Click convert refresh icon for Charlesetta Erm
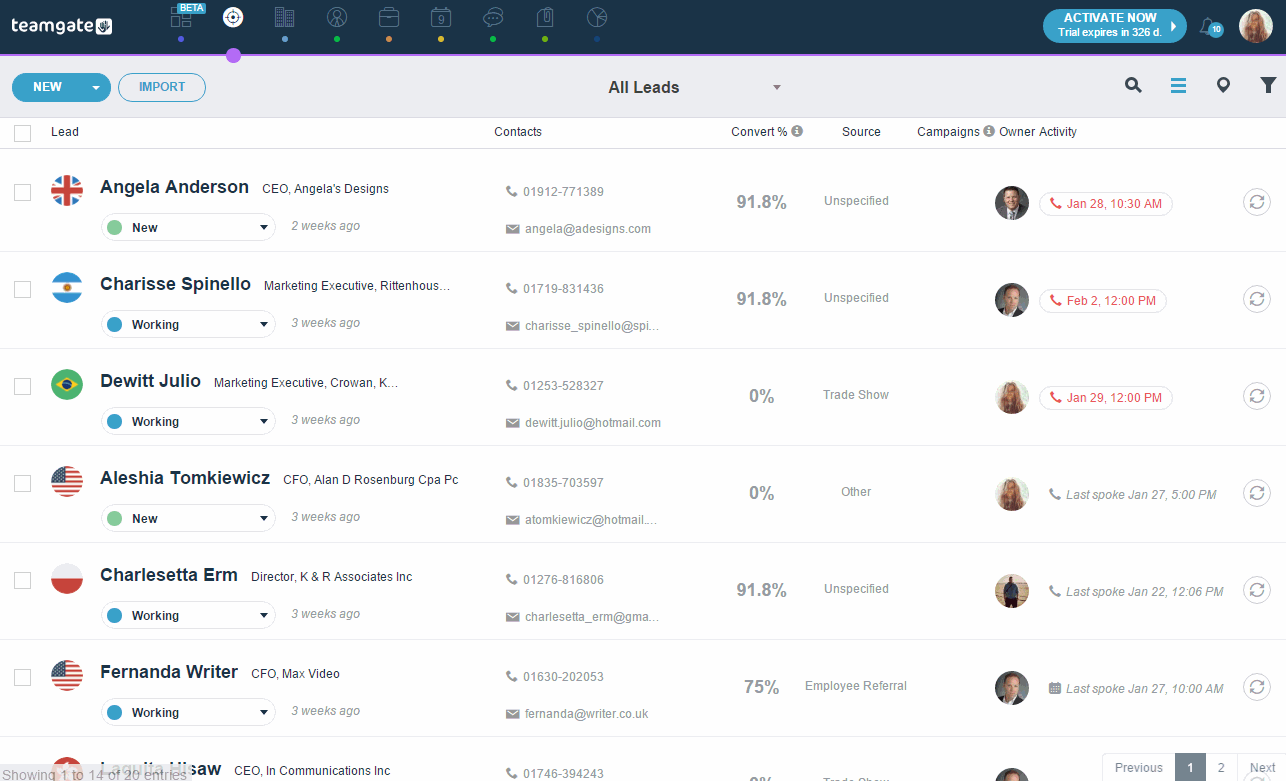Viewport: 1286px width, 781px height. point(1257,590)
